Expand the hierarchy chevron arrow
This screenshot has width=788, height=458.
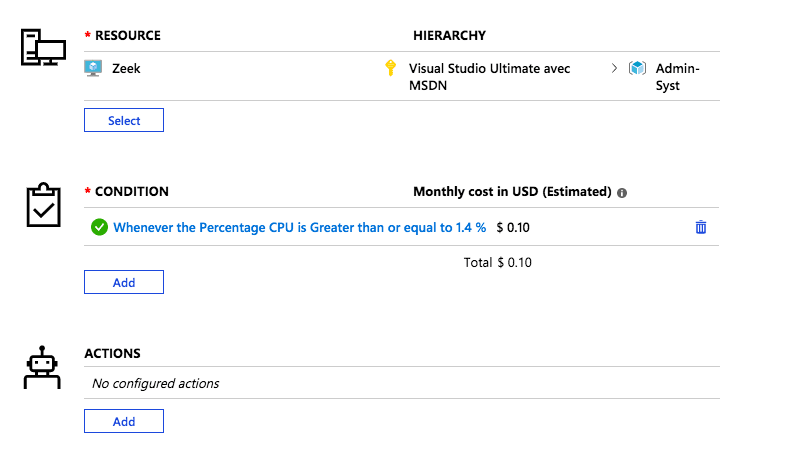coord(614,69)
